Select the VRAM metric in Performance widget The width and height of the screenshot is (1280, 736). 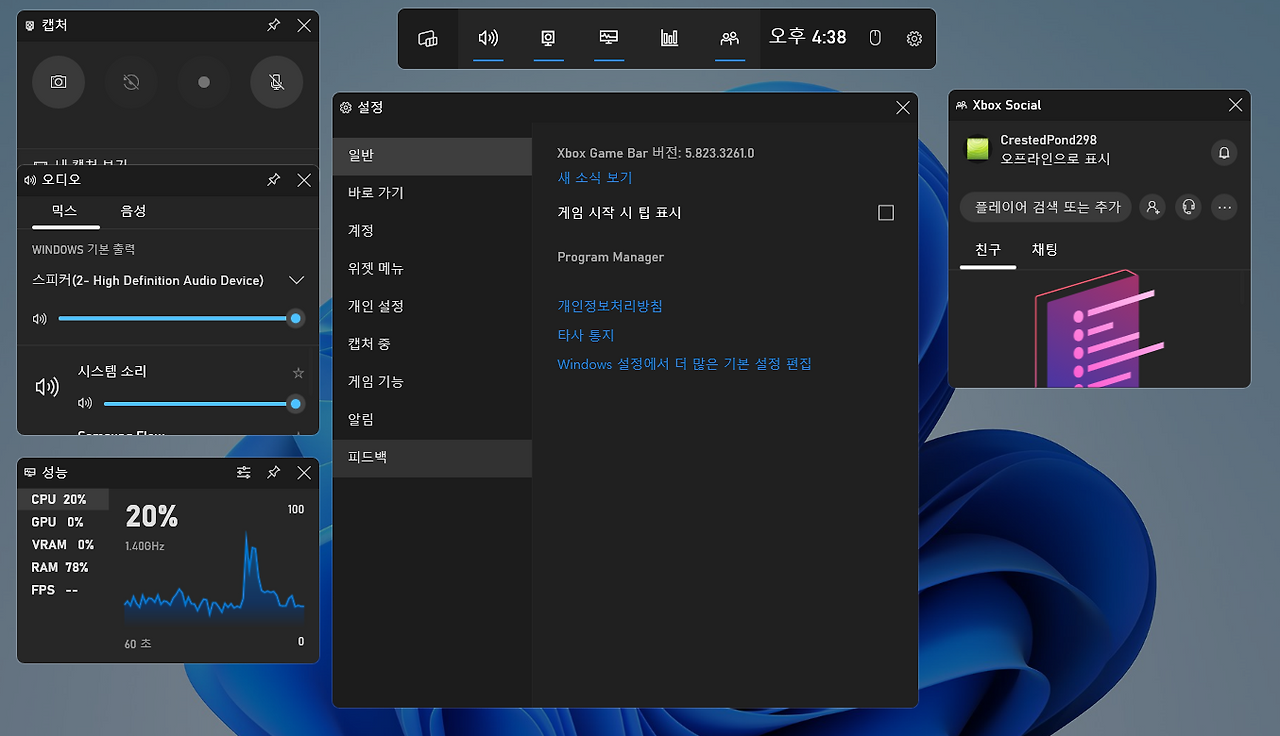click(63, 545)
